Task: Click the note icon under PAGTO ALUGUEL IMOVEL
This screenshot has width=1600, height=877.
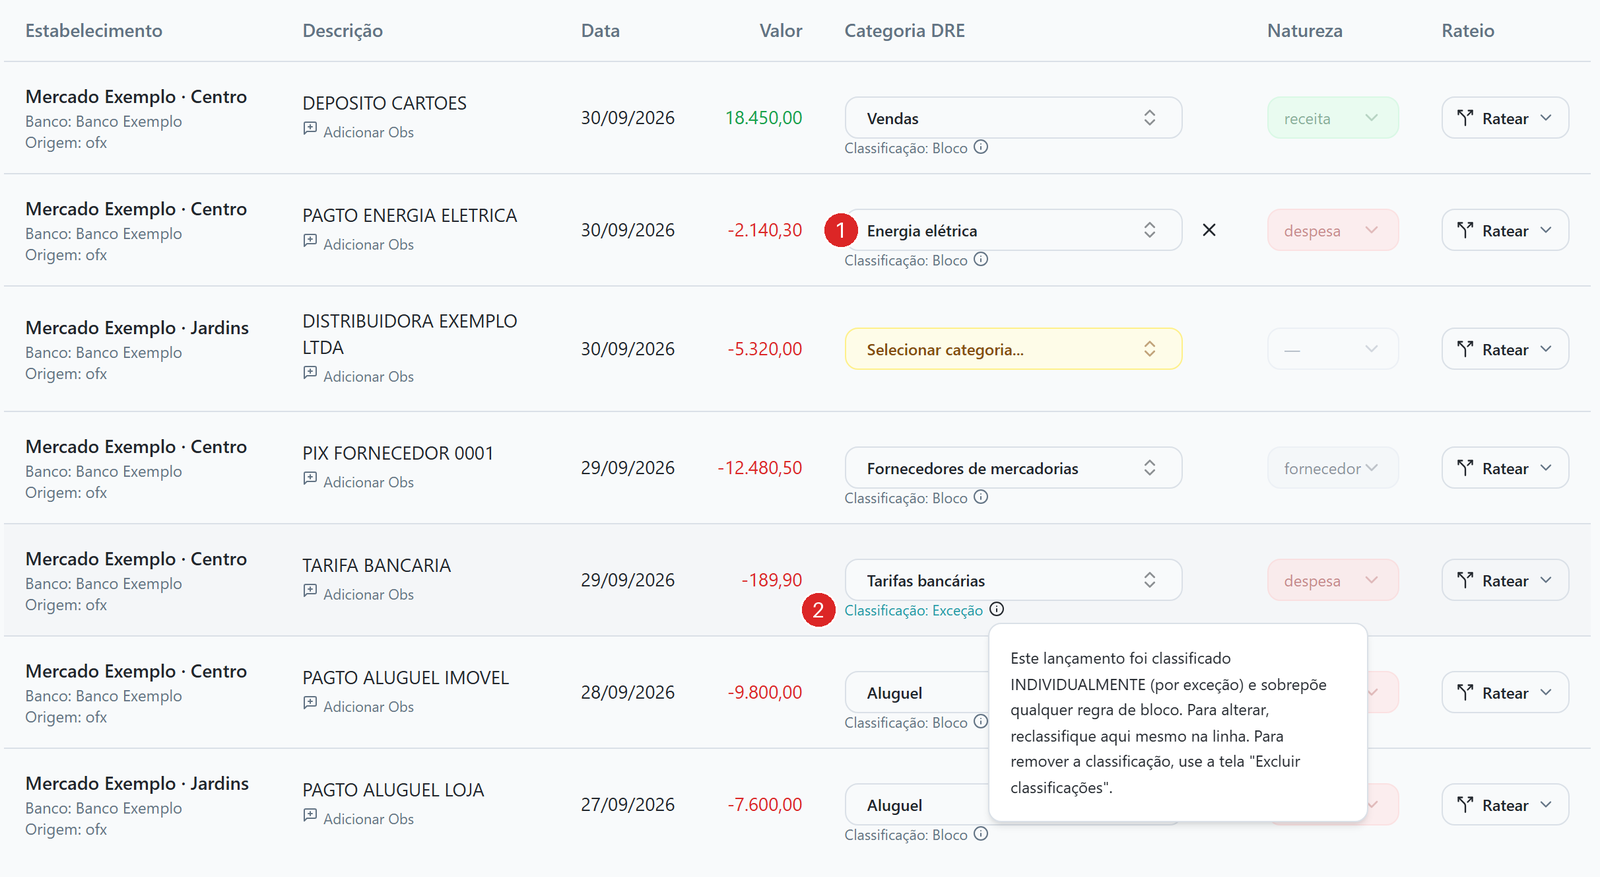Action: click(x=310, y=703)
